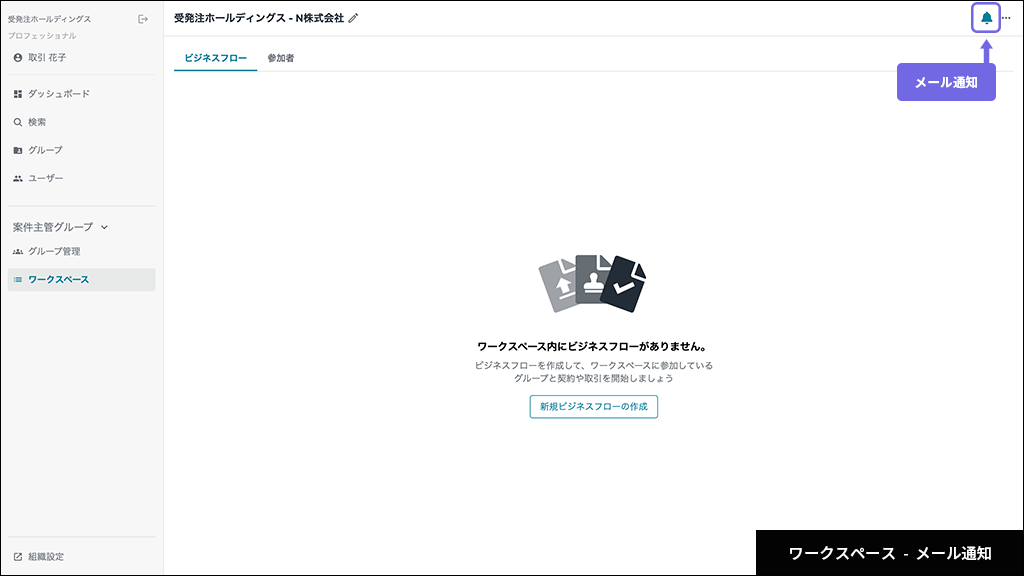
Task: Click the プロフェッショナル plan label
Action: [x=42, y=36]
